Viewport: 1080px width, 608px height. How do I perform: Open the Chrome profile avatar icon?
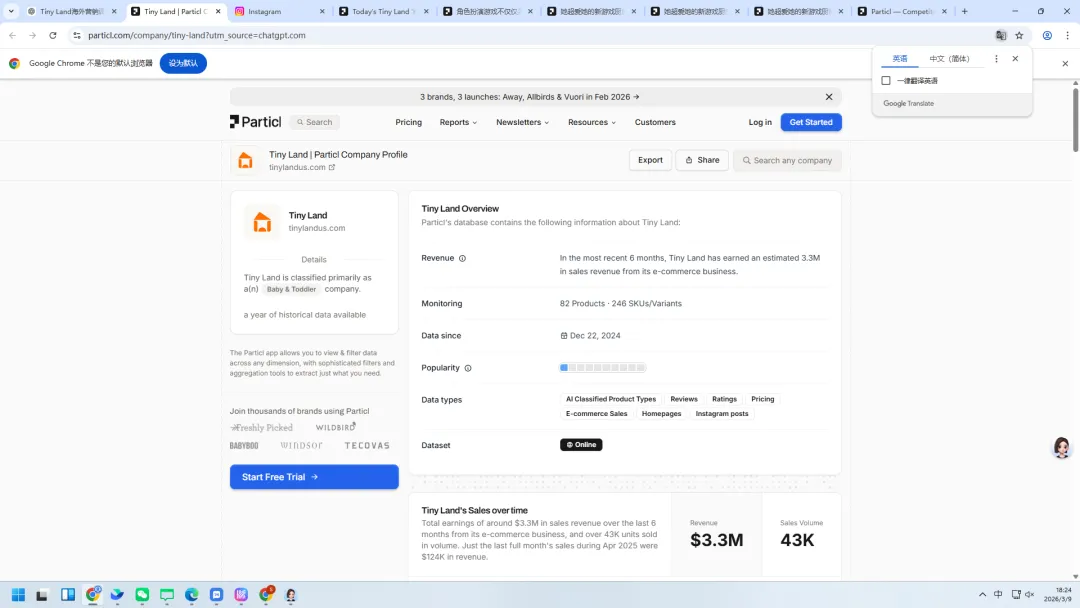pos(1047,35)
